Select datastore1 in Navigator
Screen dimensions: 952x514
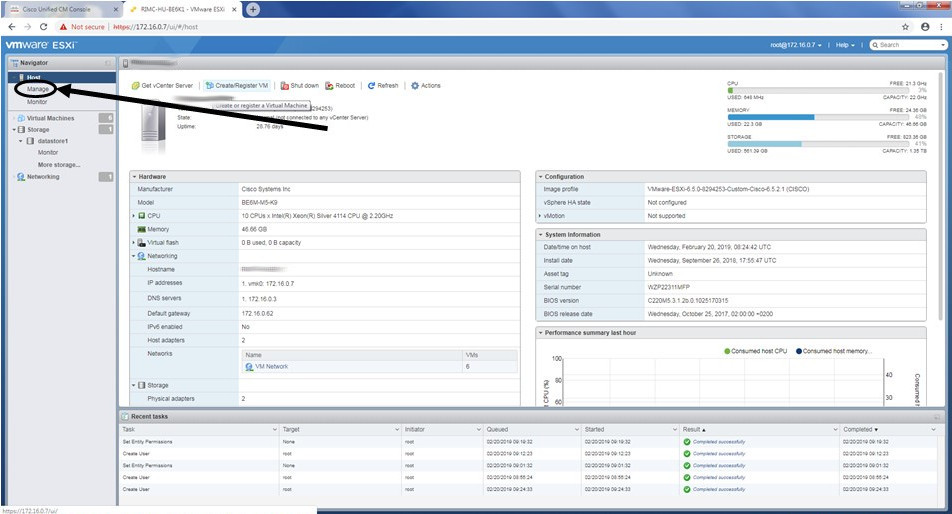53,141
